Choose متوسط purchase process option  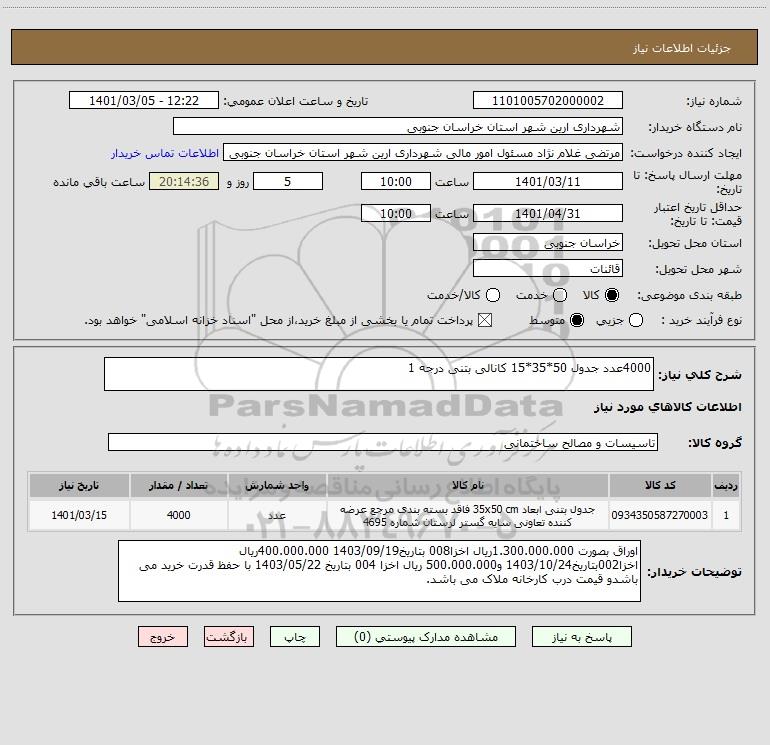577,320
